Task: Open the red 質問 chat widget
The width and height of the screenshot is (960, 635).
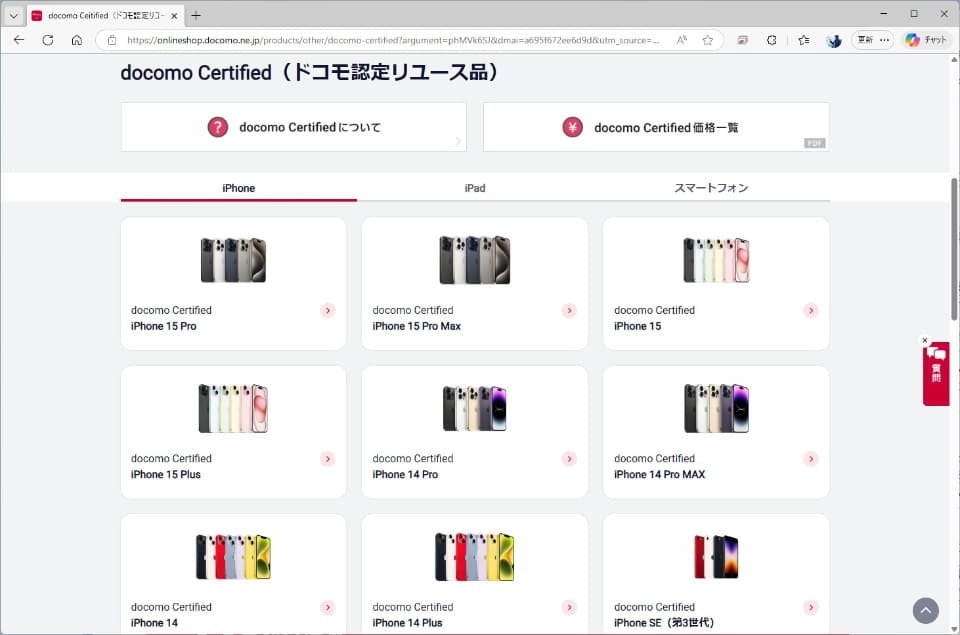Action: click(936, 374)
